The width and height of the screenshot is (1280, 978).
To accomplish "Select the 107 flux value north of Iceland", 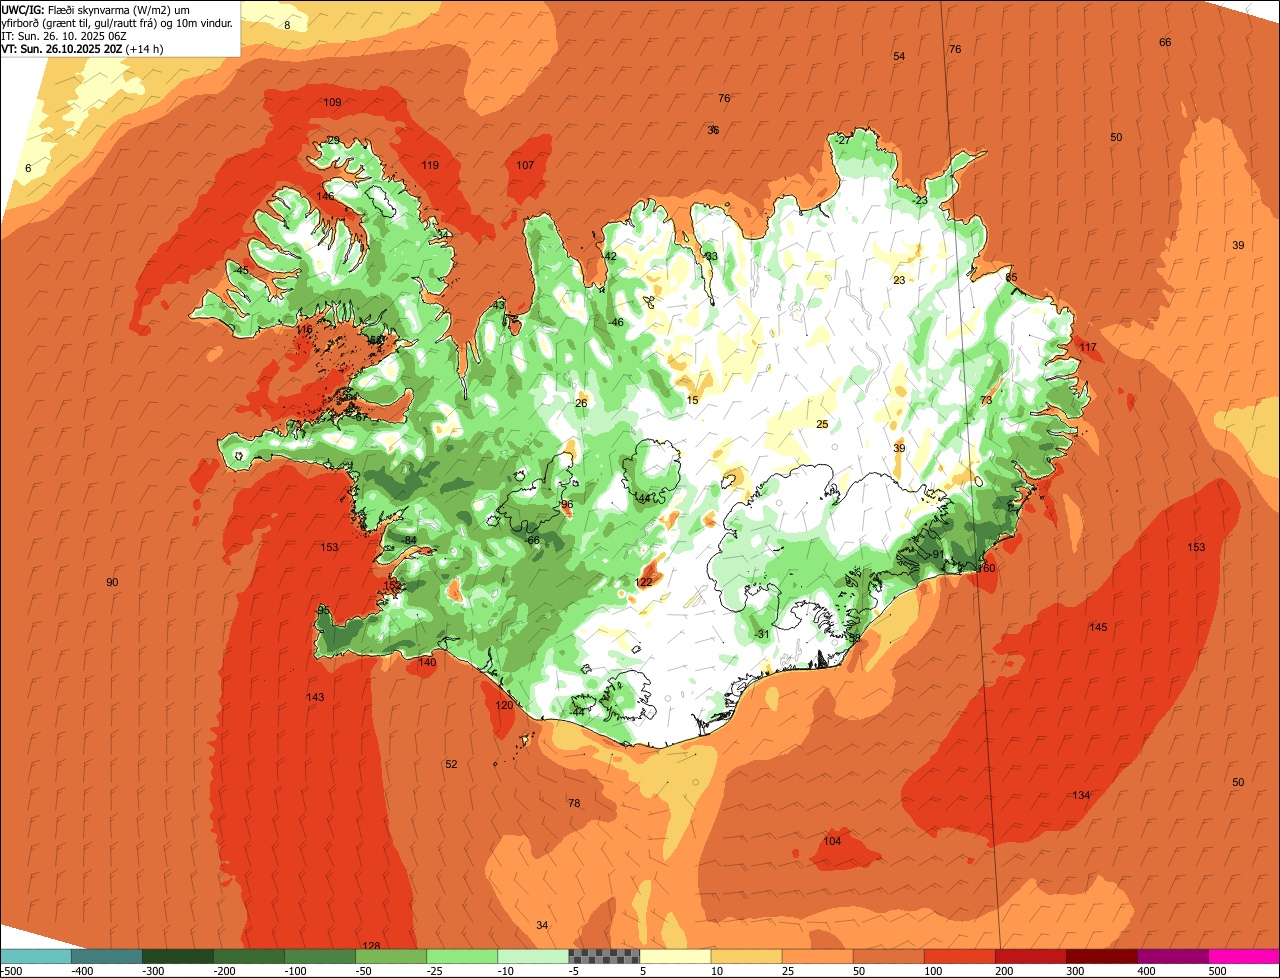I will pos(525,165).
